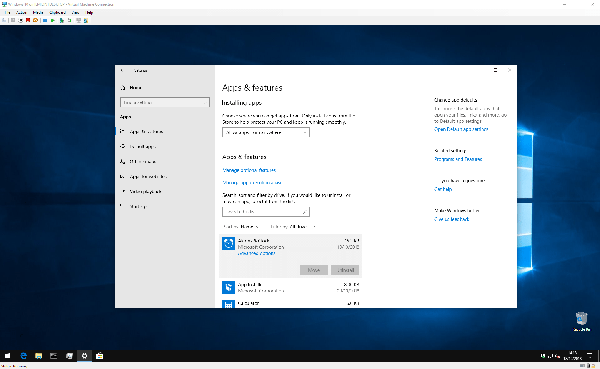Click the Revert toolbar icon
The image size is (600, 369).
coord(70,20)
